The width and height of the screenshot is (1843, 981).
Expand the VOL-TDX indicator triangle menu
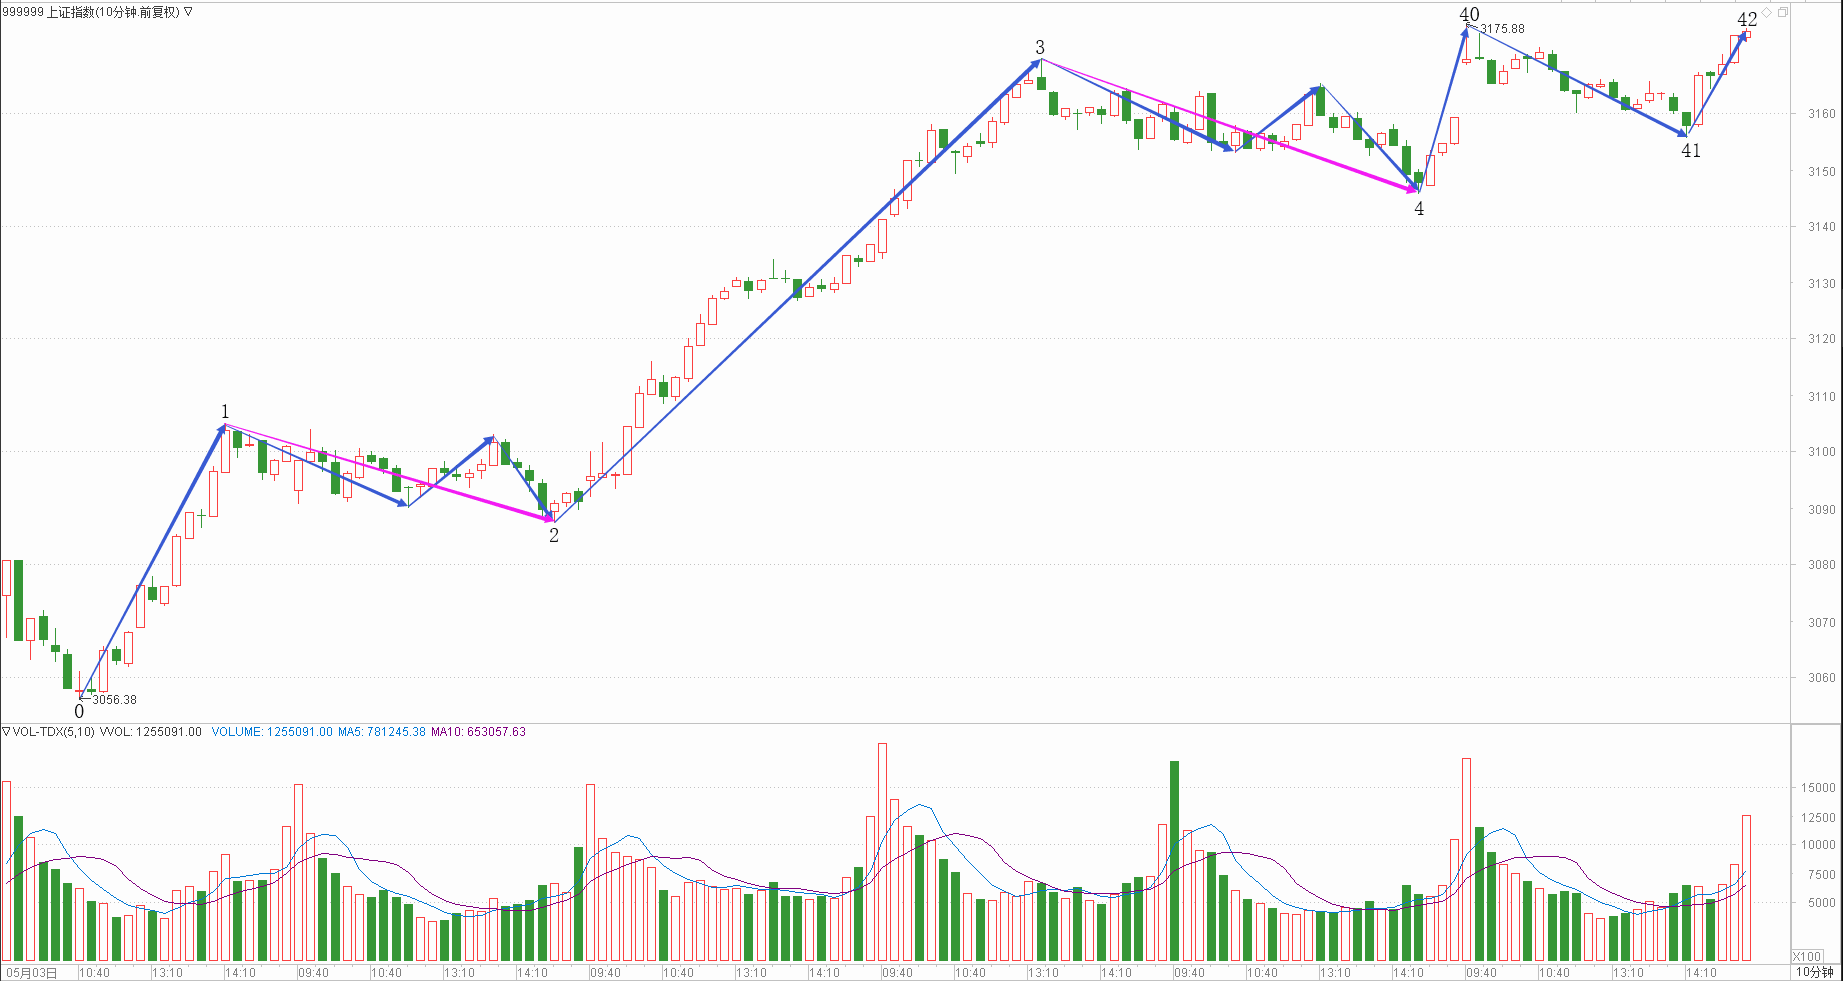click(6, 732)
